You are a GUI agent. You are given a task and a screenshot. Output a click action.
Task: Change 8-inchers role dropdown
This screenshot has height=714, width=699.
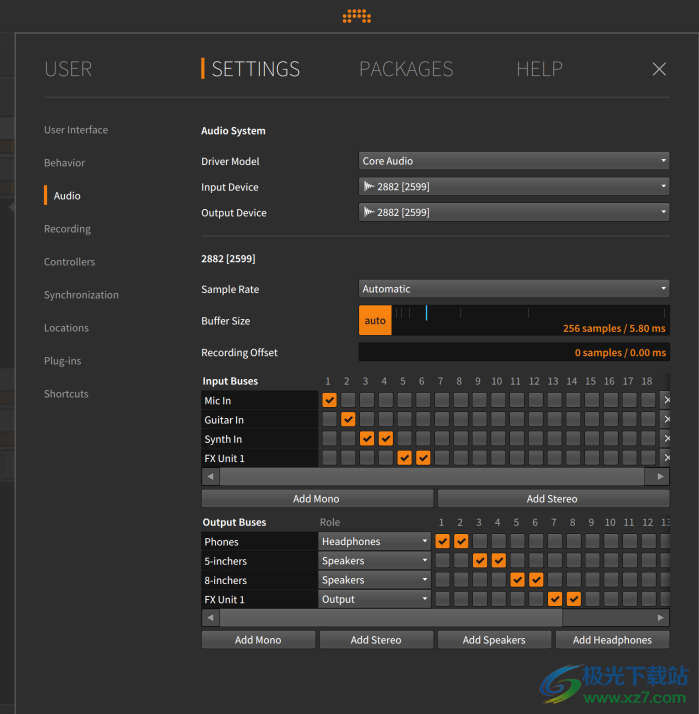point(374,580)
